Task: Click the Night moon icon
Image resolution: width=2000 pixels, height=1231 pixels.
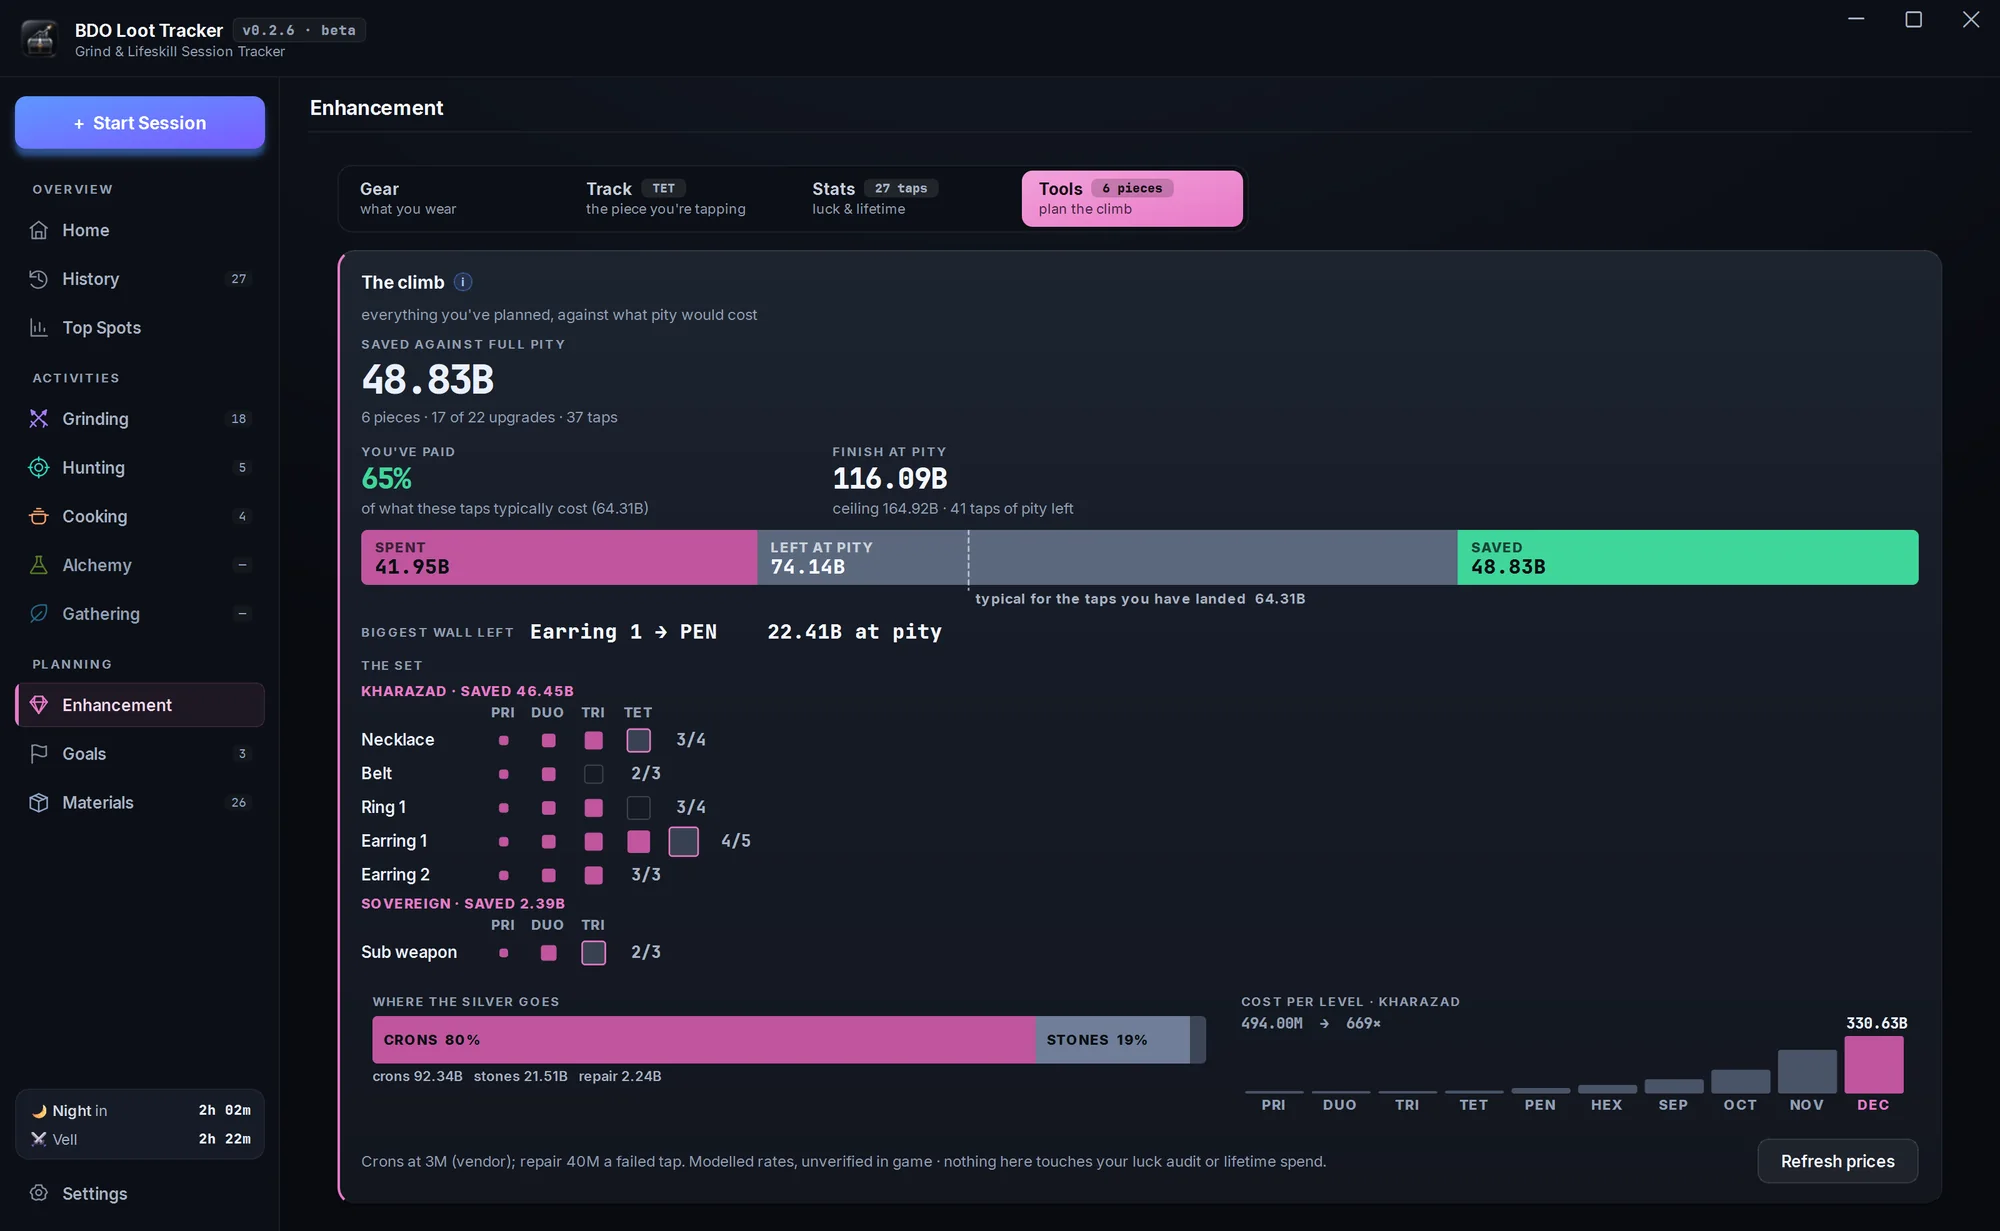Action: (x=39, y=1111)
